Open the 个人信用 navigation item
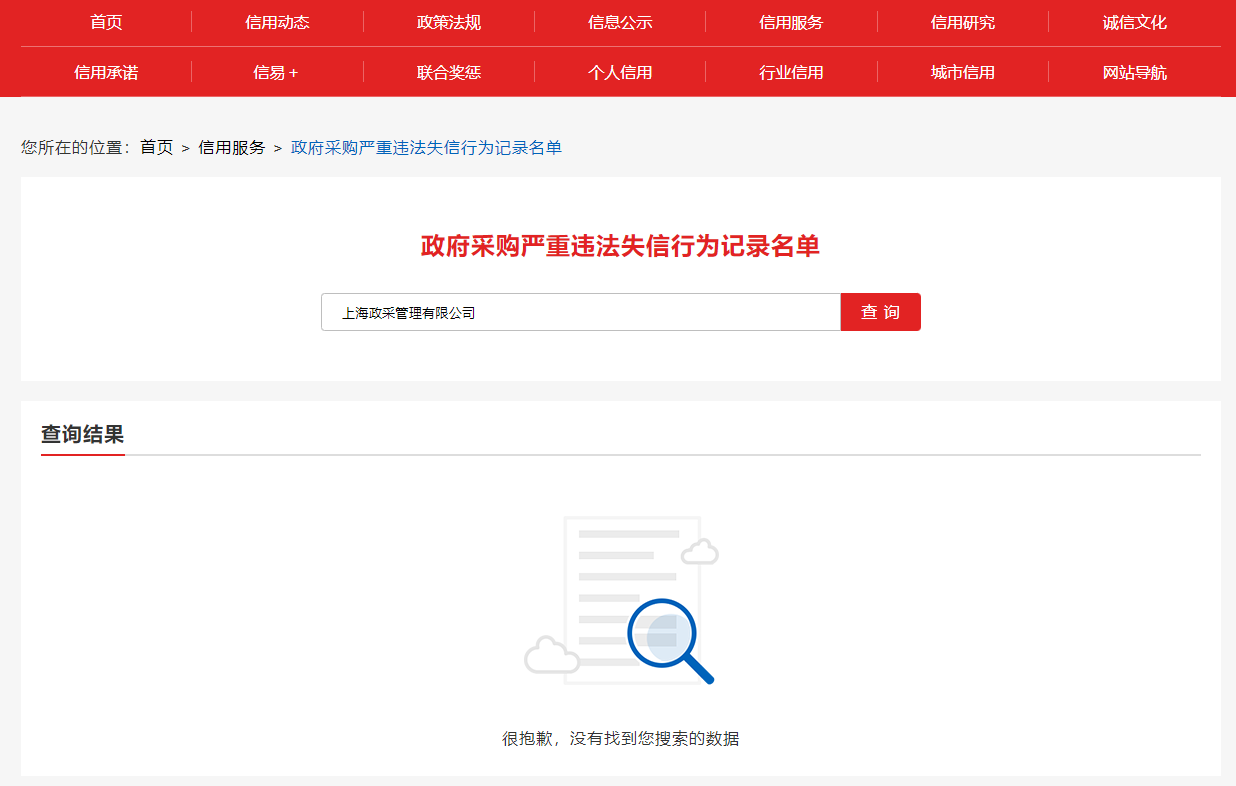1236x786 pixels. coord(620,72)
